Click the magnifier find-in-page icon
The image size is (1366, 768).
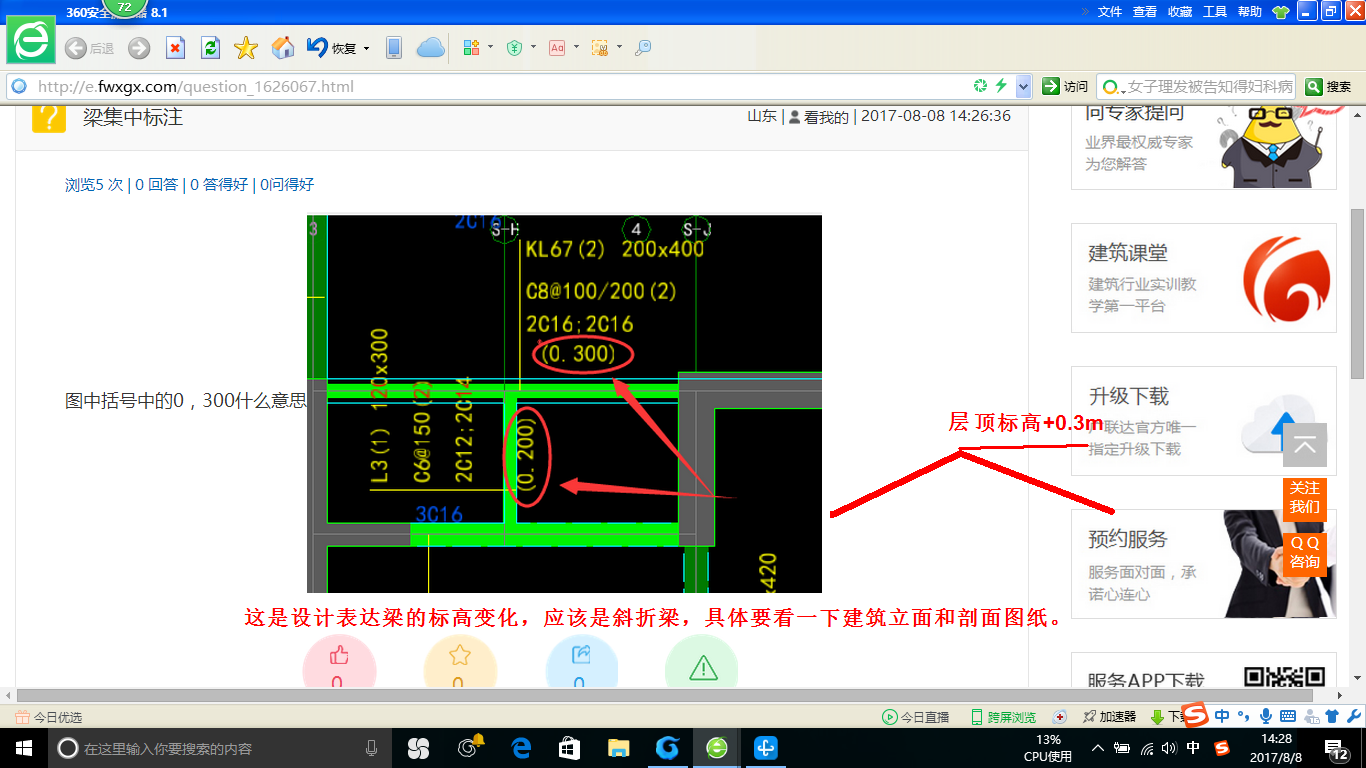(x=643, y=48)
